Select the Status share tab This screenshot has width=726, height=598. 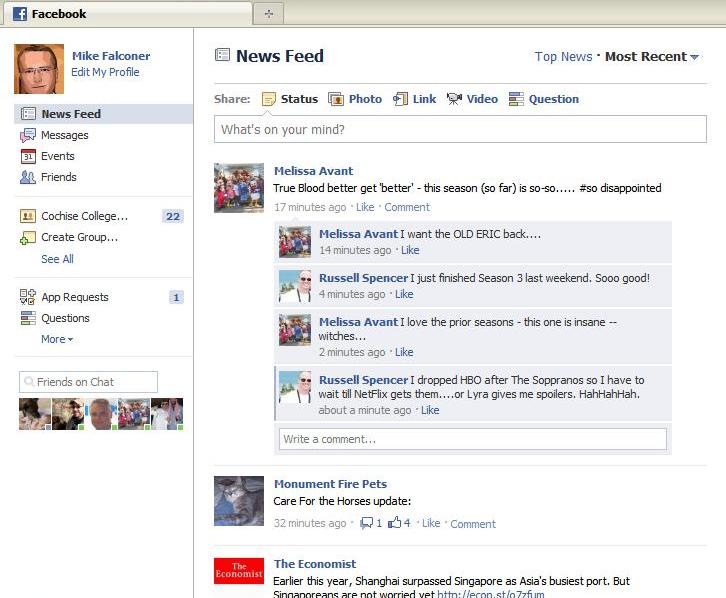[289, 99]
